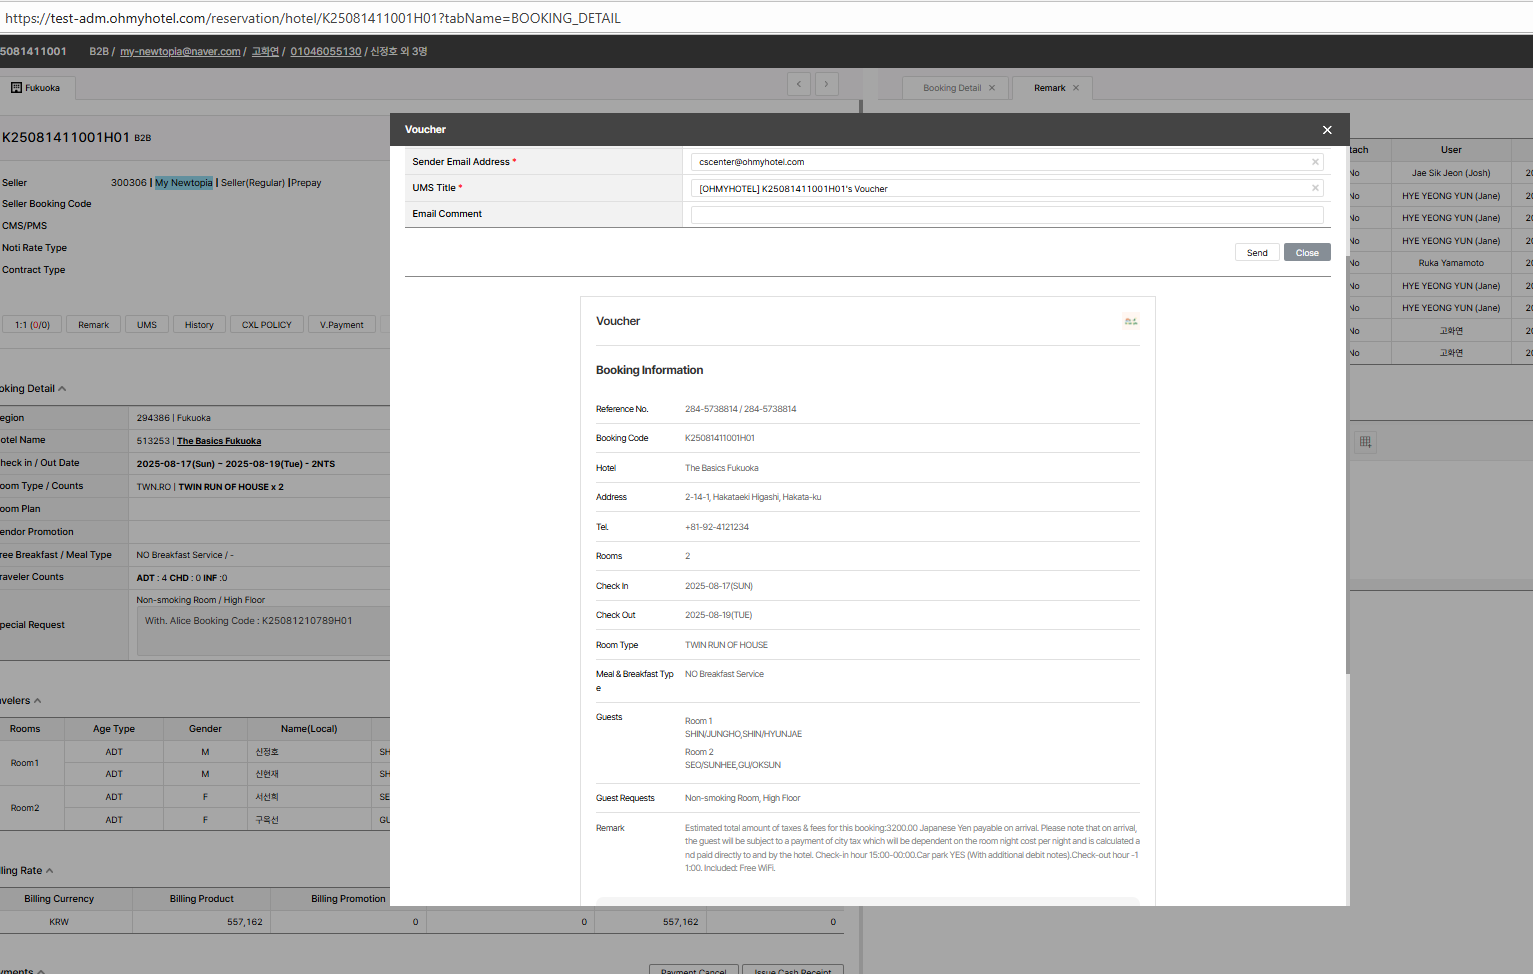Open the my-newtopia@naver.com email link
1533x974 pixels.
tap(180, 52)
